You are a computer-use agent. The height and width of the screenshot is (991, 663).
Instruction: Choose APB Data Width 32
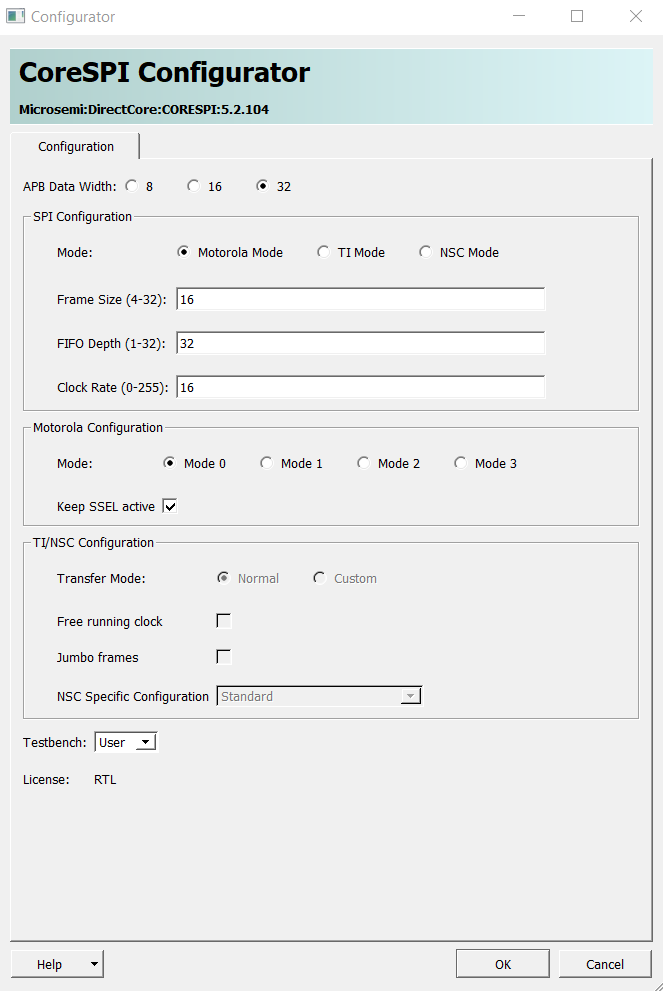pyautogui.click(x=263, y=186)
